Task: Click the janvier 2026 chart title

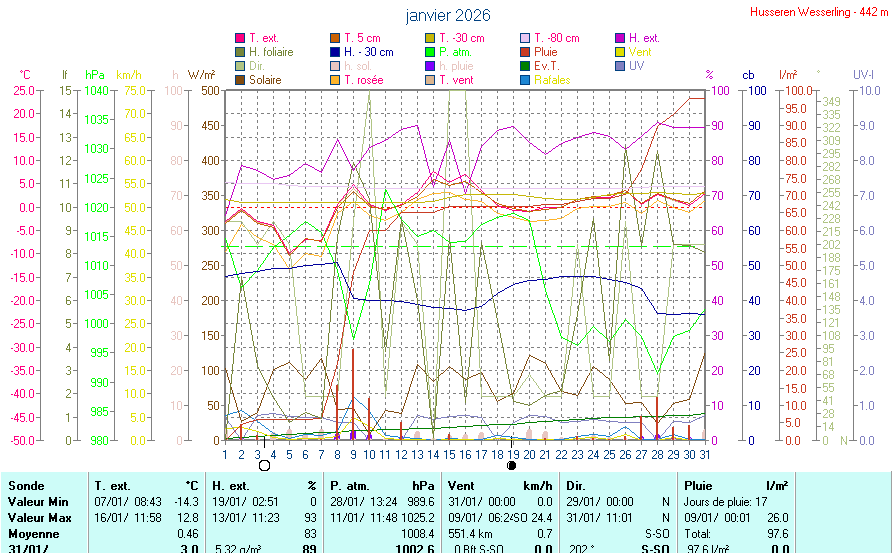Action: [x=448, y=16]
